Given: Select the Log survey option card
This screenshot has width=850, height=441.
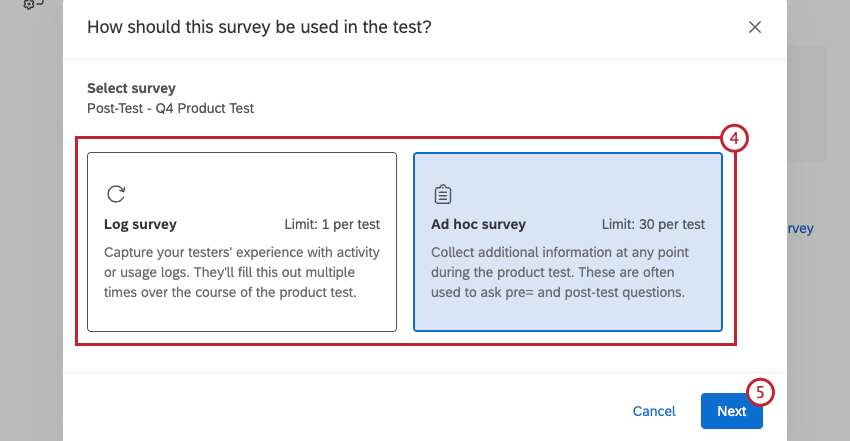Looking at the screenshot, I should [242, 241].
